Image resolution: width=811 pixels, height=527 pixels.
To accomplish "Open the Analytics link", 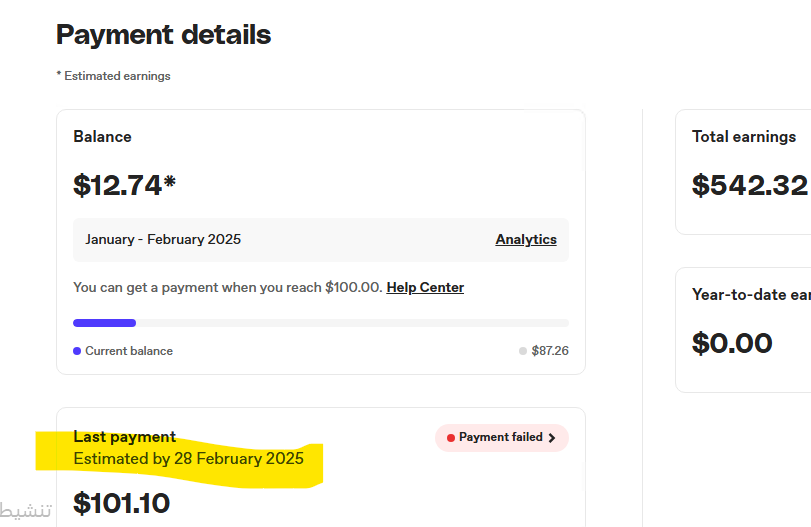I will [526, 239].
